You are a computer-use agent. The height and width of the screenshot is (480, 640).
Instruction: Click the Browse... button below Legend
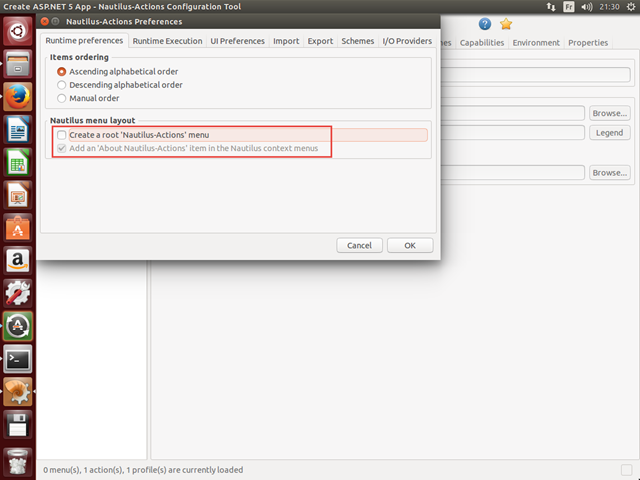point(610,173)
